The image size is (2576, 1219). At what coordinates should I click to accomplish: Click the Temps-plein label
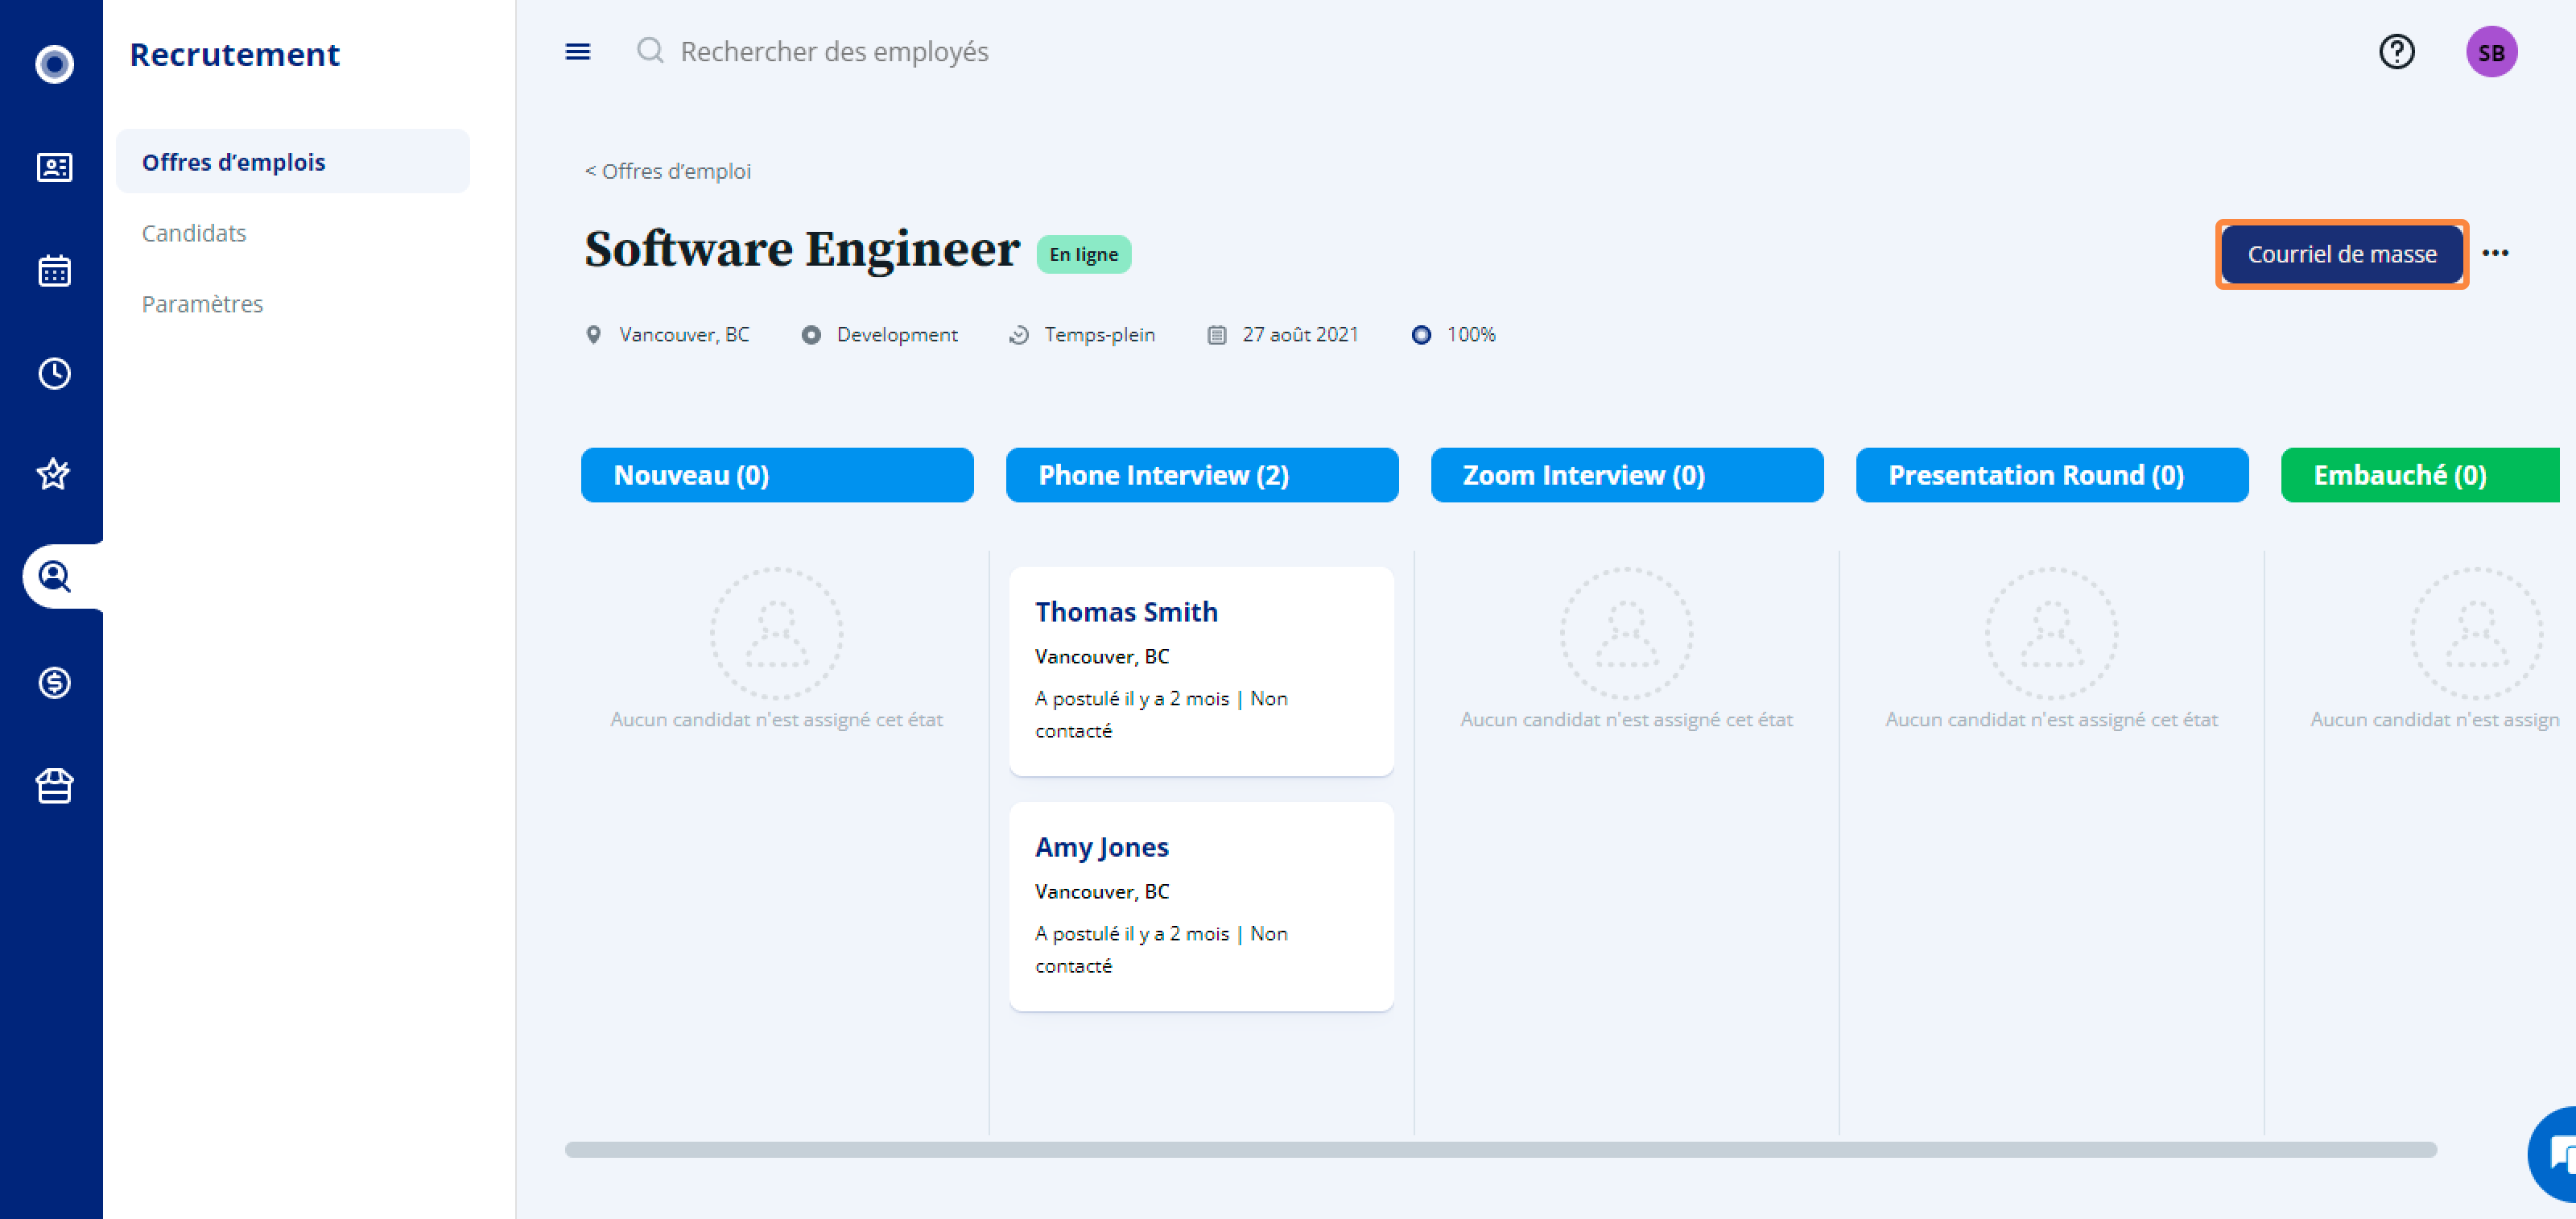click(1099, 335)
